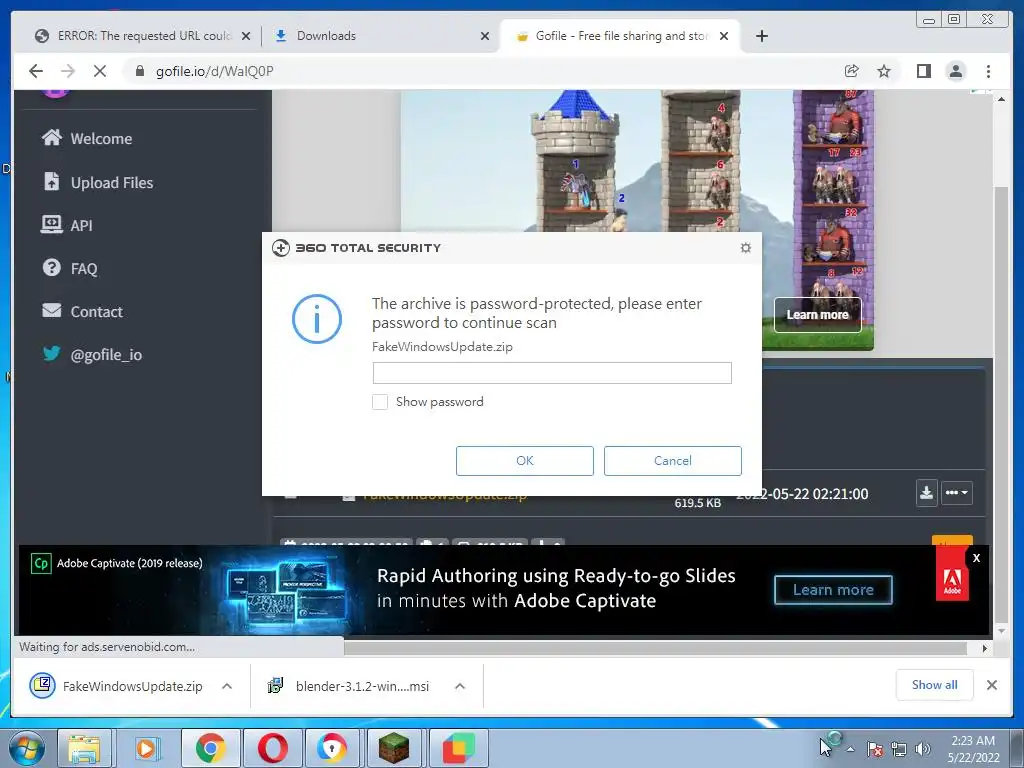Image resolution: width=1024 pixels, height=768 pixels.
Task: Open the API page link
Action: [81, 225]
